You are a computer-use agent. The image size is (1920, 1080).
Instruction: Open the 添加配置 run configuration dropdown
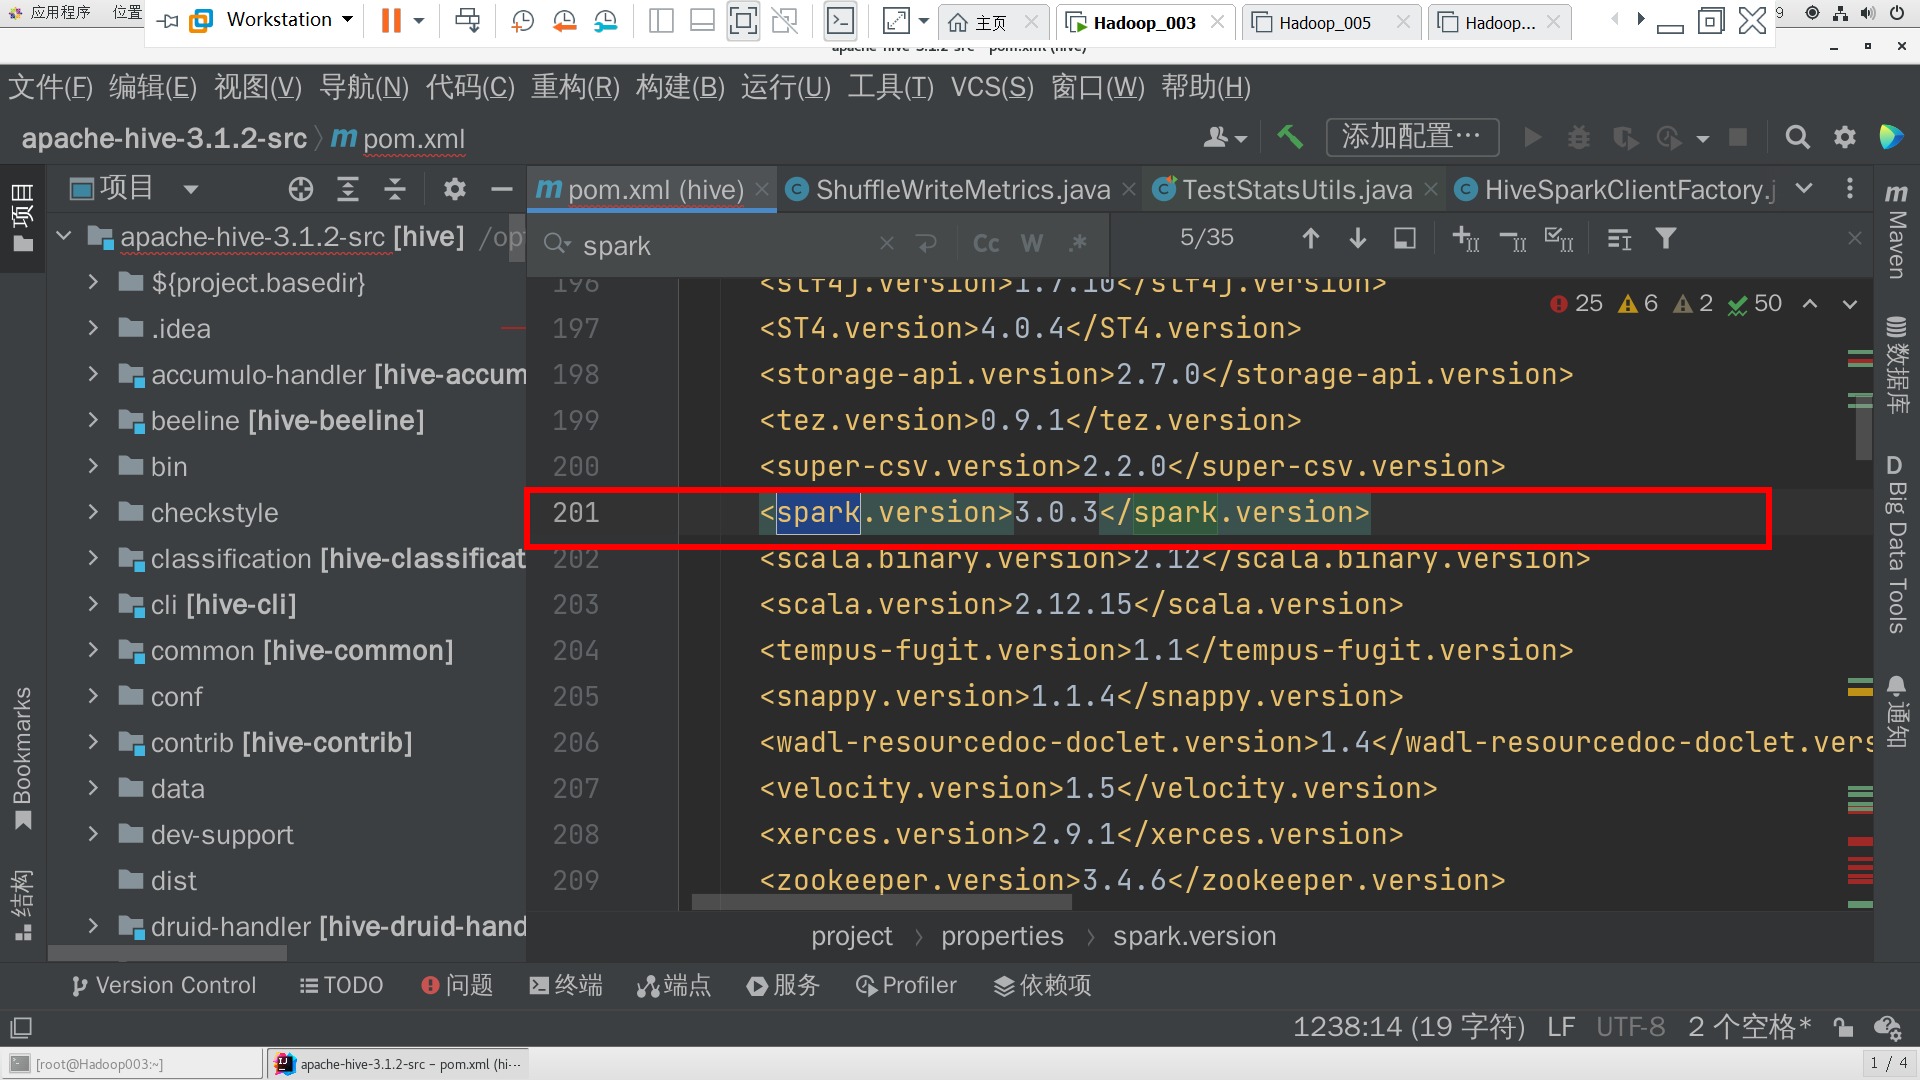pos(1412,137)
